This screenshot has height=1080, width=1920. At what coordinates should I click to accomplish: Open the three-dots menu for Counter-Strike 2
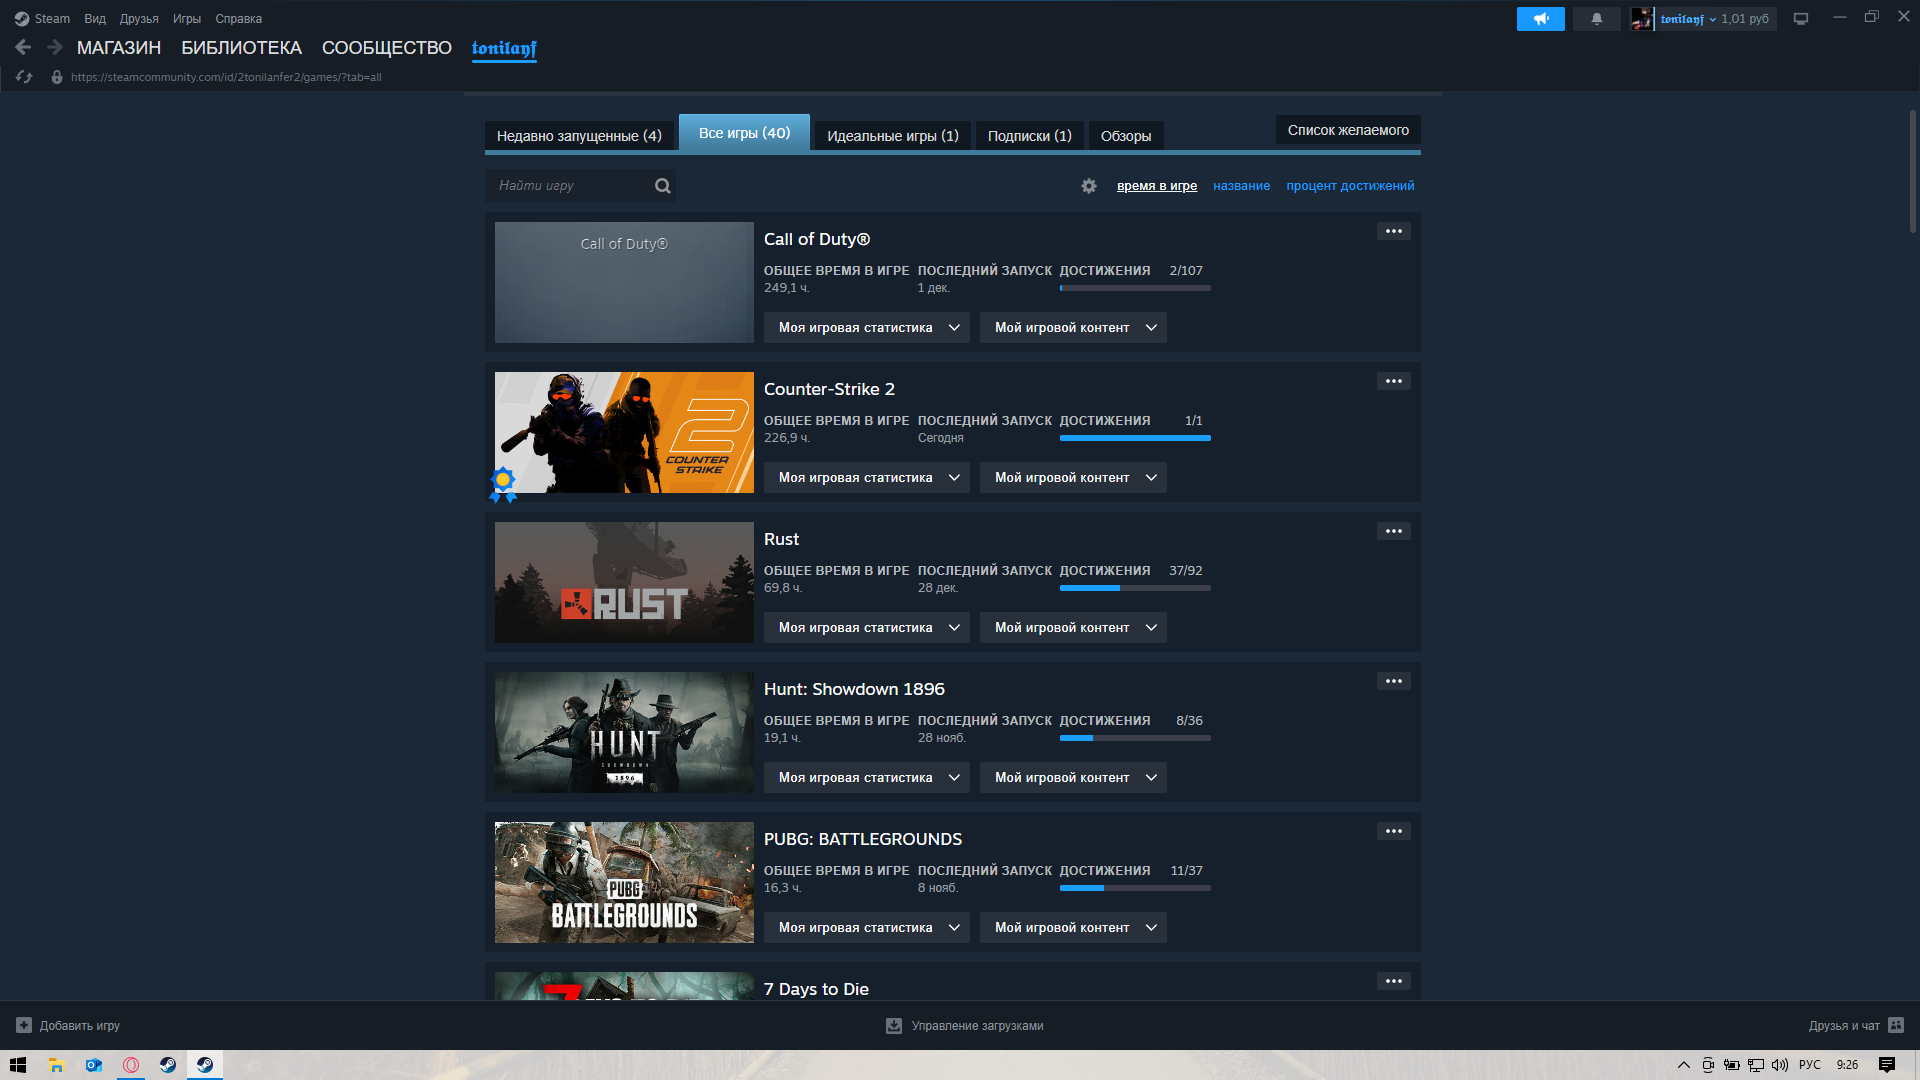pyautogui.click(x=1394, y=381)
